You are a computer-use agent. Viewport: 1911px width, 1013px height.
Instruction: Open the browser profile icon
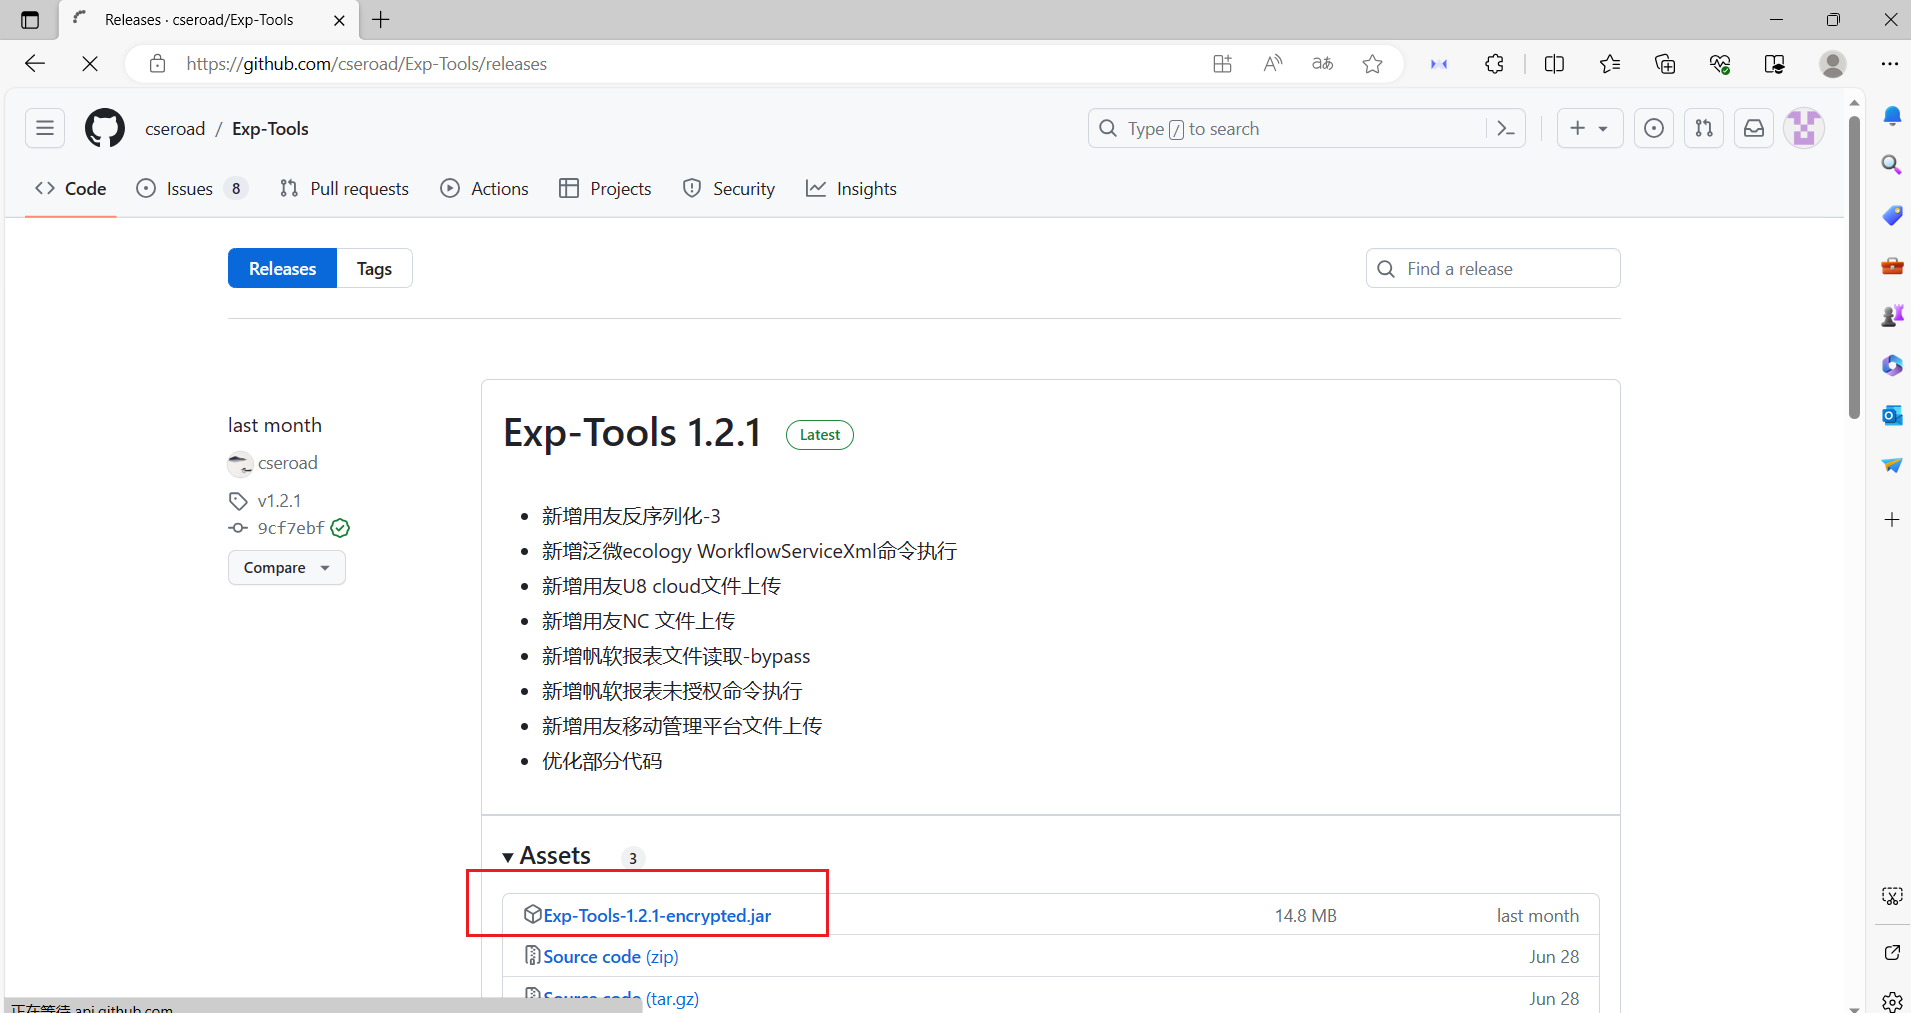[1833, 64]
